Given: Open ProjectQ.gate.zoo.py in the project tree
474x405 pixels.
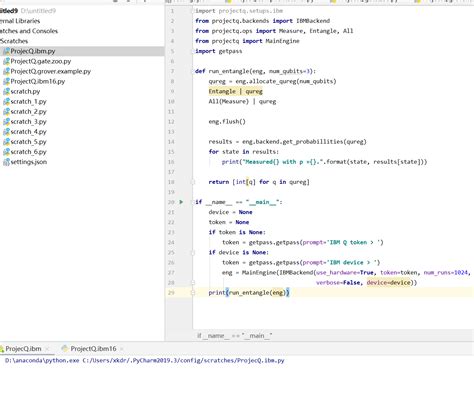Looking at the screenshot, I should 41,61.
